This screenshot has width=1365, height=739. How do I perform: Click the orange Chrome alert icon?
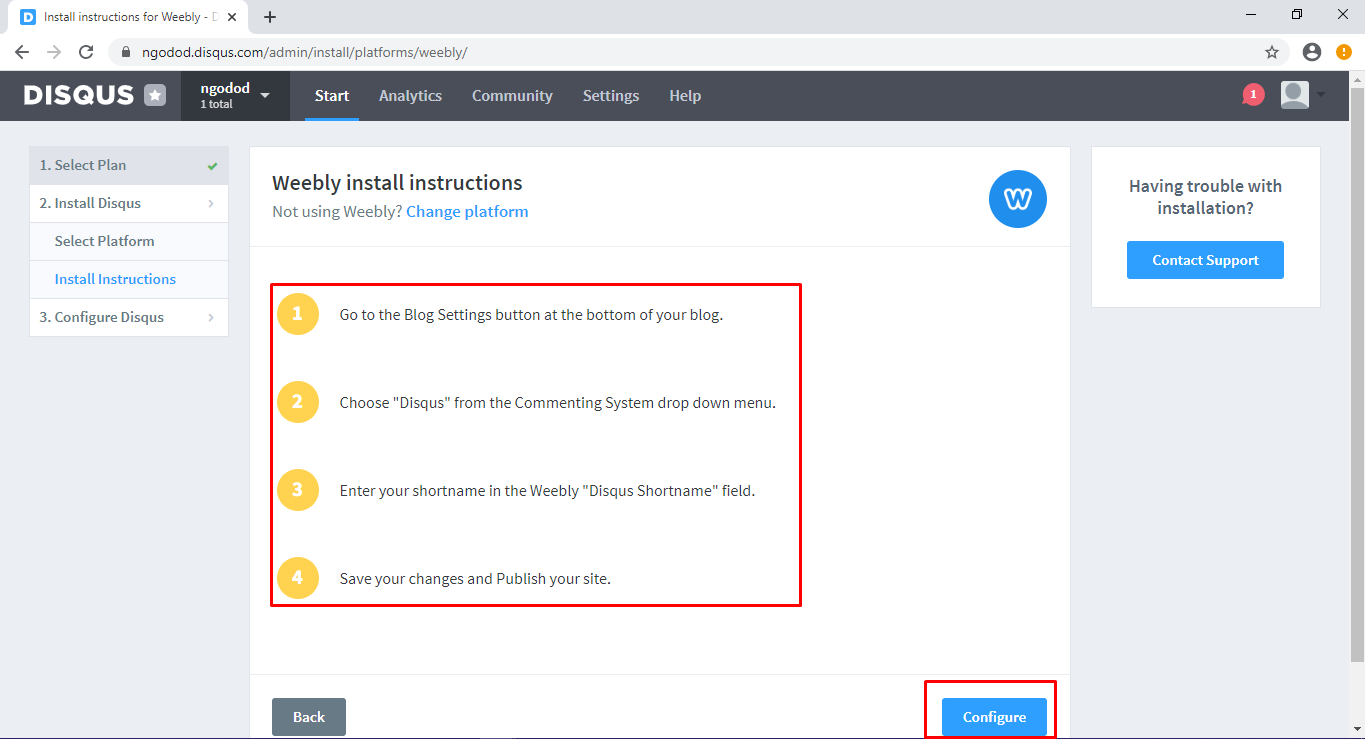click(x=1344, y=52)
